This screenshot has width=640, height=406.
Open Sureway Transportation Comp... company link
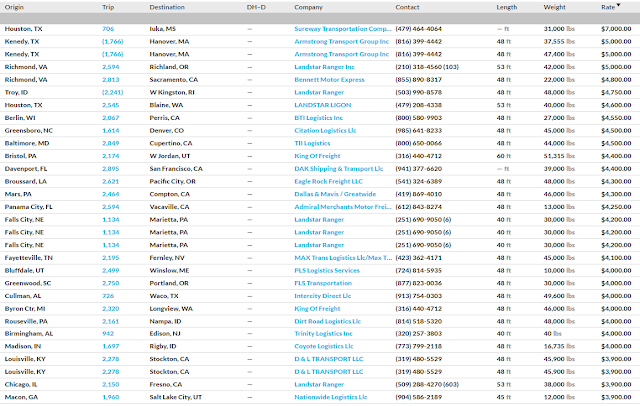click(x=342, y=29)
